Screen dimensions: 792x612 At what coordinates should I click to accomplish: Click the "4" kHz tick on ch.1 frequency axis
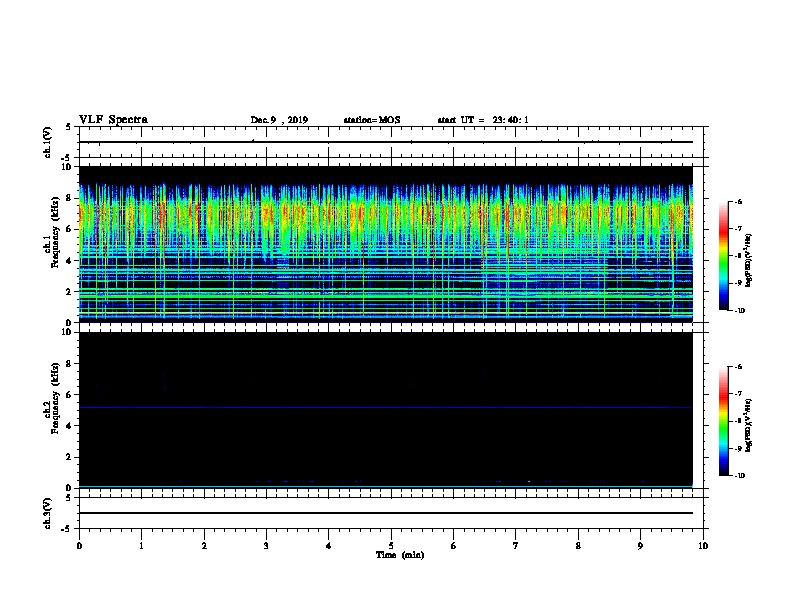point(69,261)
